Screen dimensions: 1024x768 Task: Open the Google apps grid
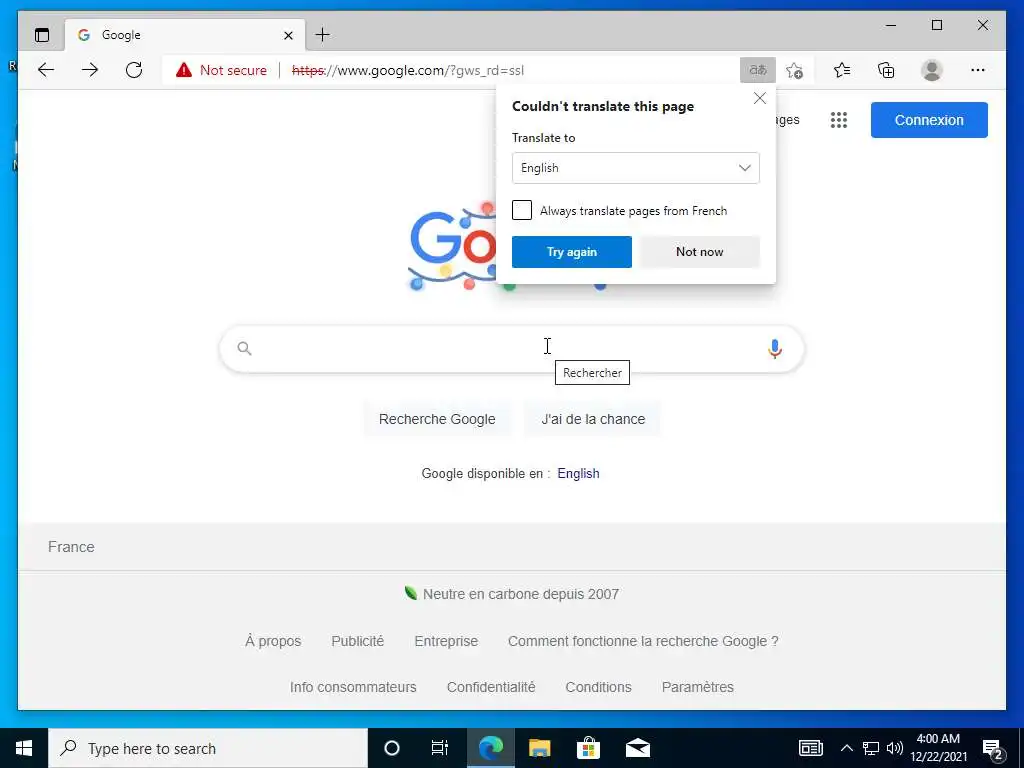pos(839,120)
